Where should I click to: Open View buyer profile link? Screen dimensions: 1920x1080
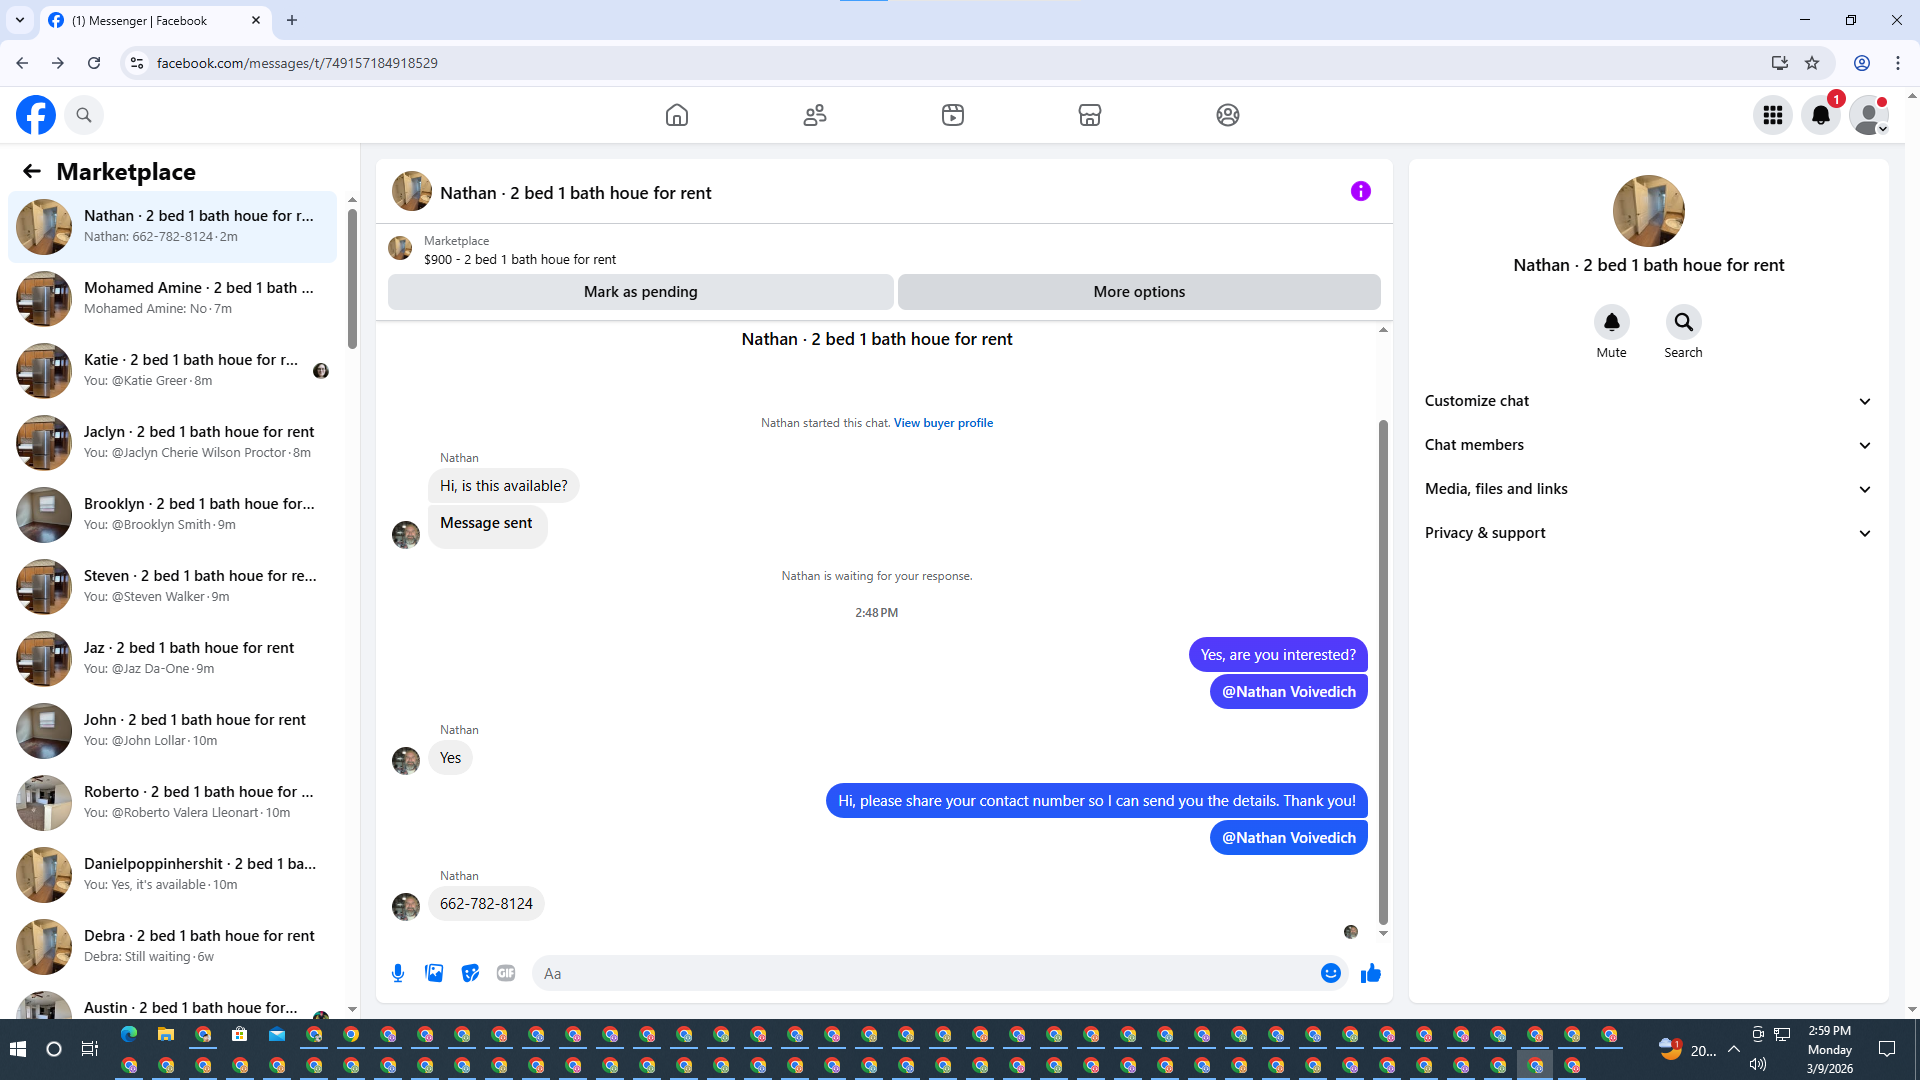943,423
